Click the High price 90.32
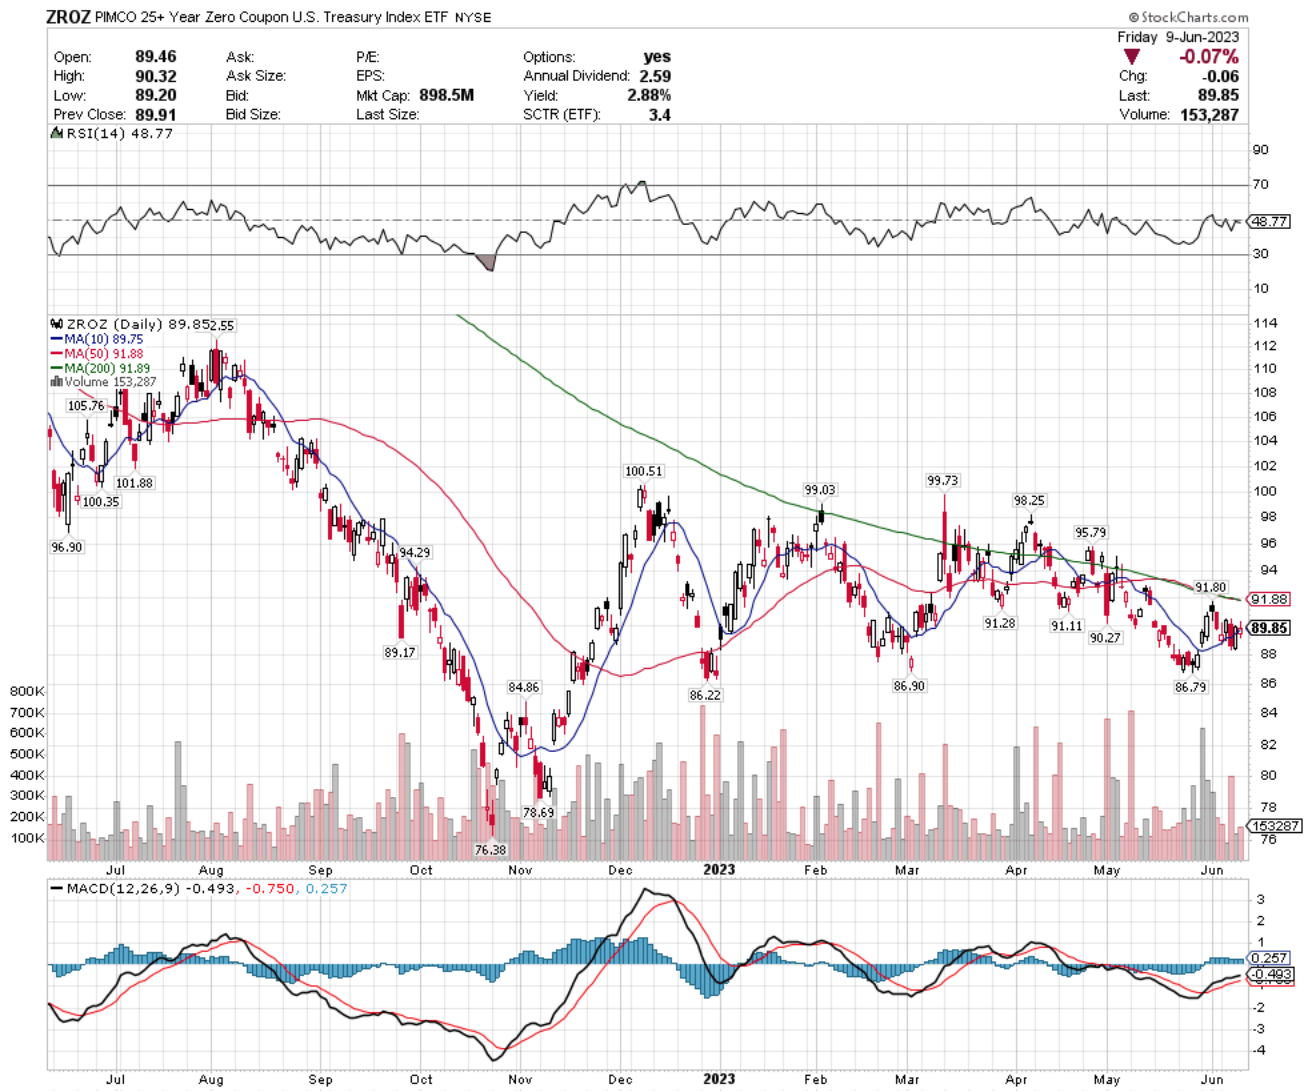This screenshot has height=1092, width=1306. pos(156,76)
